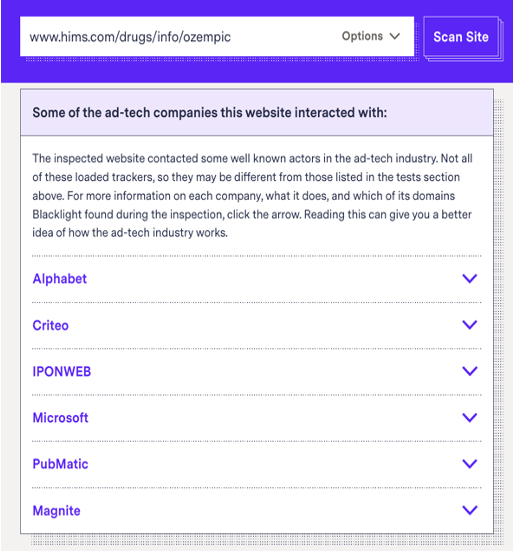This screenshot has height=552, width=514.
Task: Click the ad-tech description paragraph text
Action: click(x=252, y=195)
